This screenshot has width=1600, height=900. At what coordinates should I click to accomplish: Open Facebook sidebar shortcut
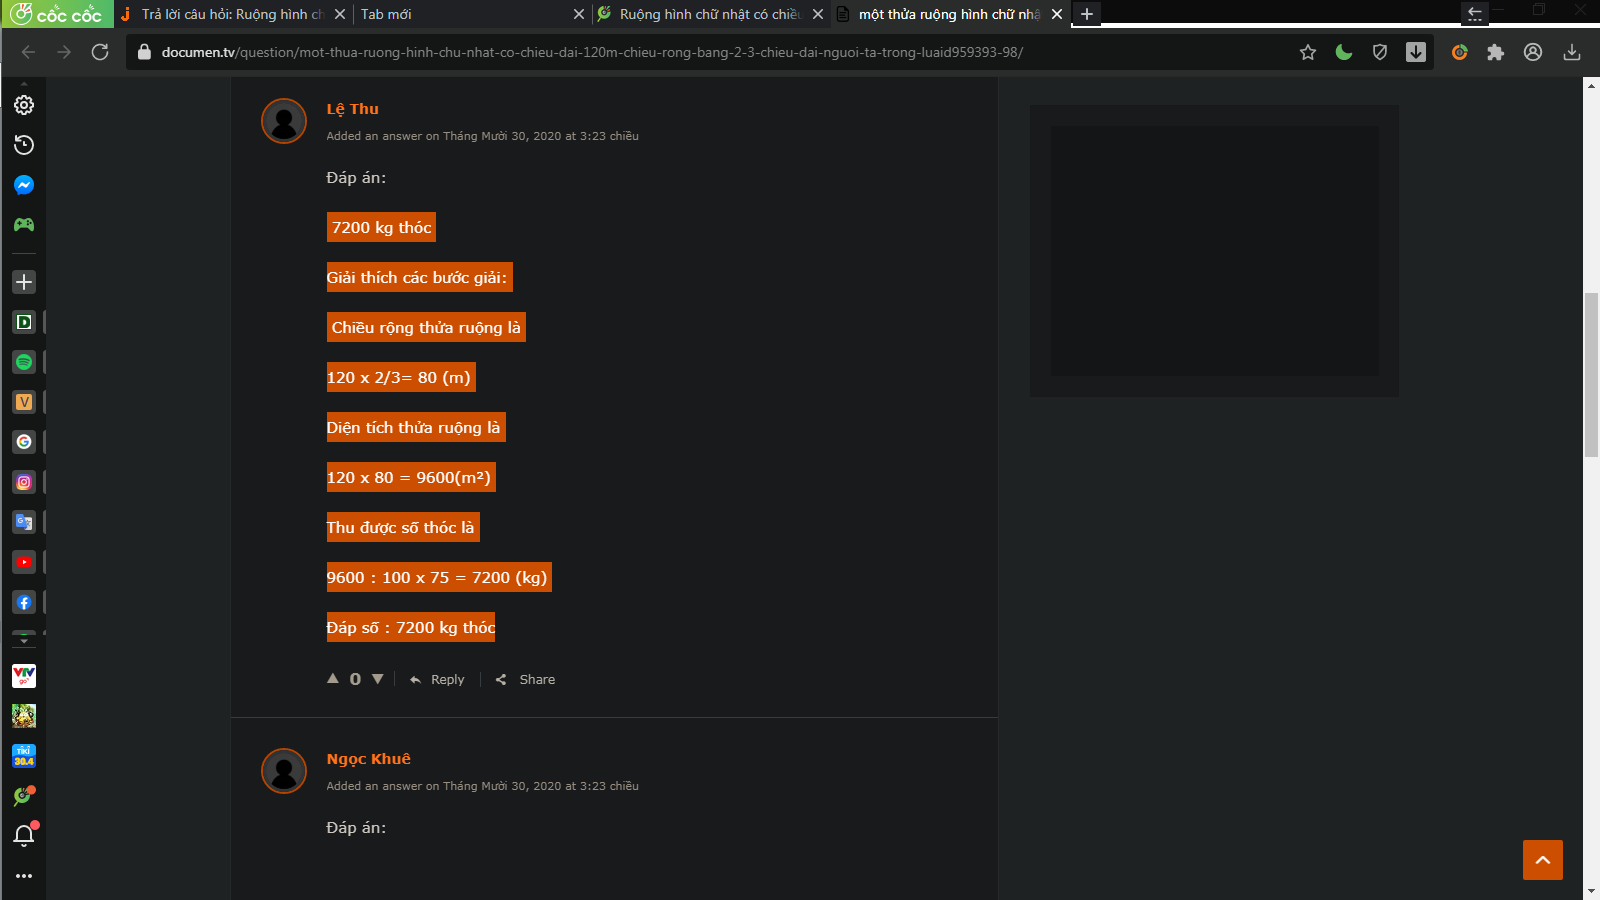(24, 602)
